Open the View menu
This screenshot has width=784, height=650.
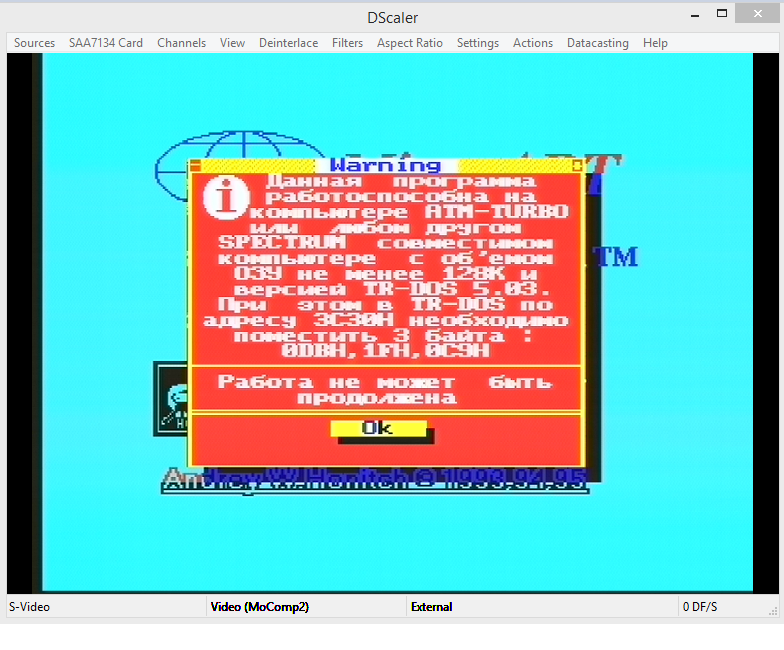[x=232, y=43]
